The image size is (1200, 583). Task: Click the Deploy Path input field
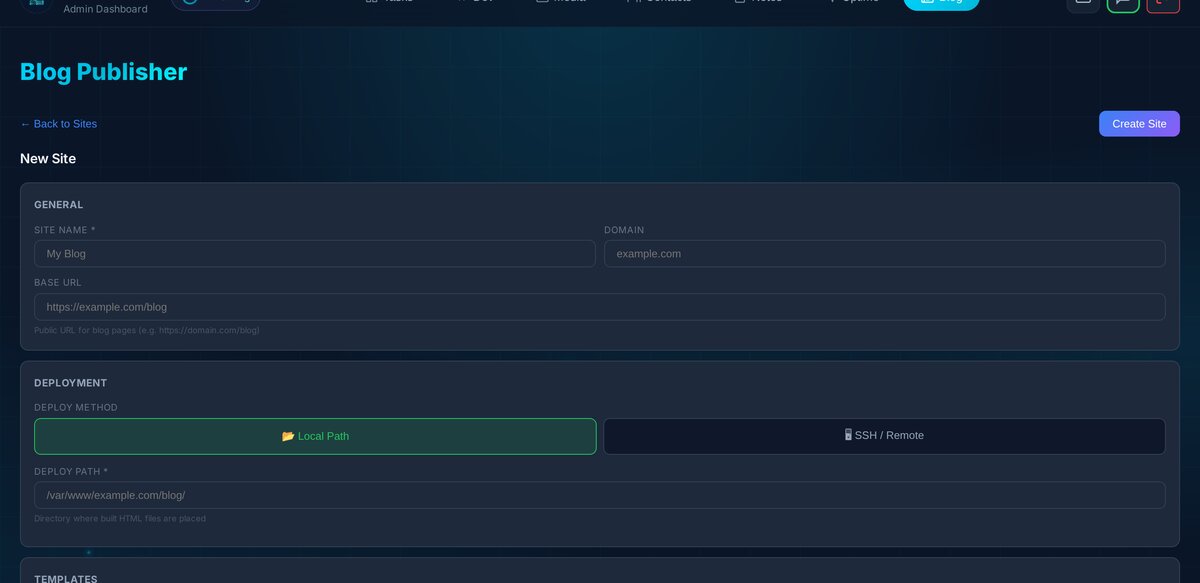(600, 494)
